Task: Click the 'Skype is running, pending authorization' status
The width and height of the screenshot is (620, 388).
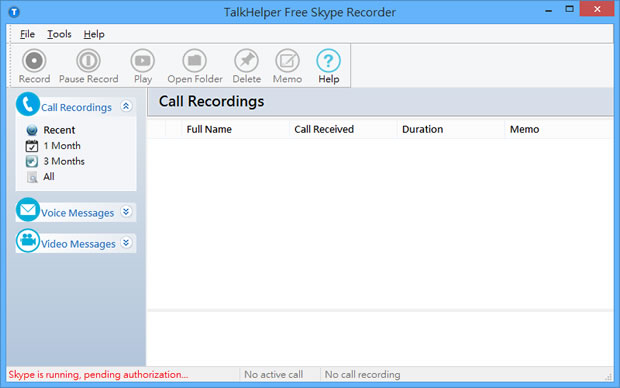Action: click(98, 375)
